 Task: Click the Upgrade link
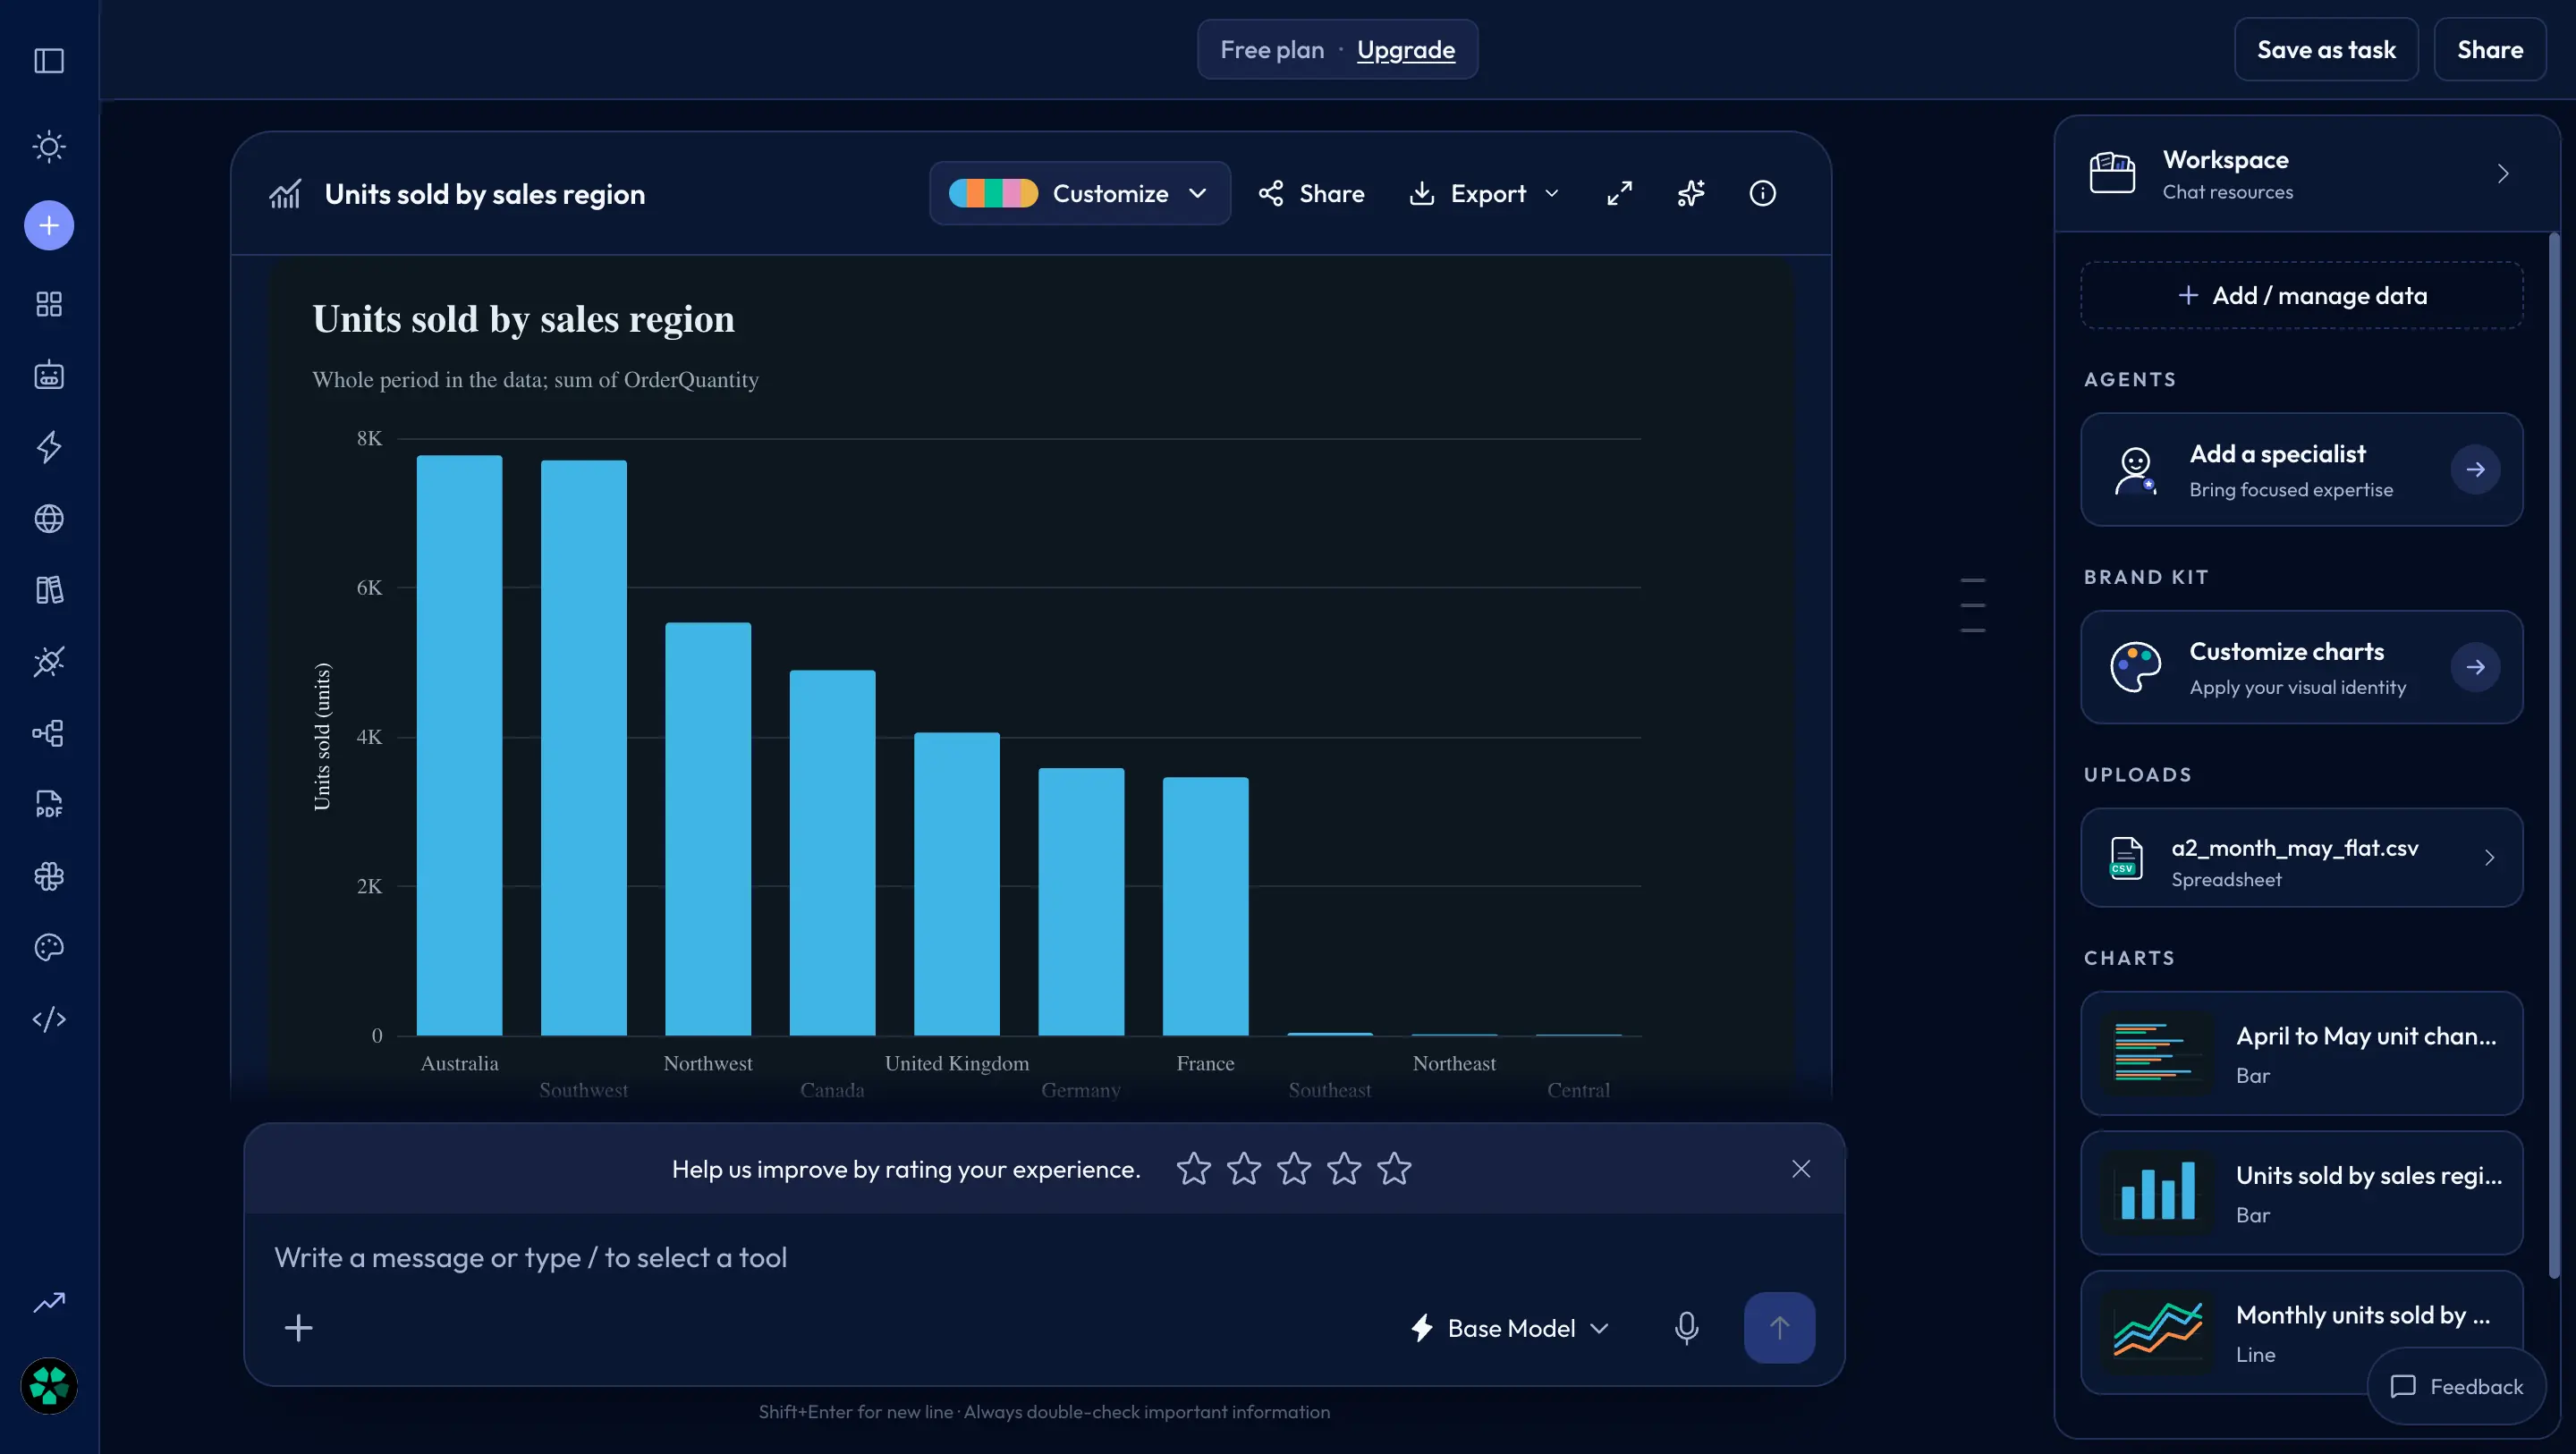[1405, 50]
